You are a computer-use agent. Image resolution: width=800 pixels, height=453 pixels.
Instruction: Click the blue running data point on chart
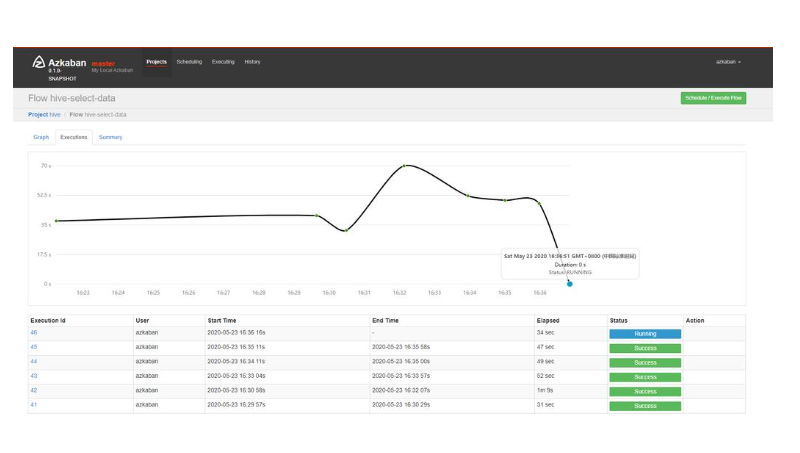point(569,284)
